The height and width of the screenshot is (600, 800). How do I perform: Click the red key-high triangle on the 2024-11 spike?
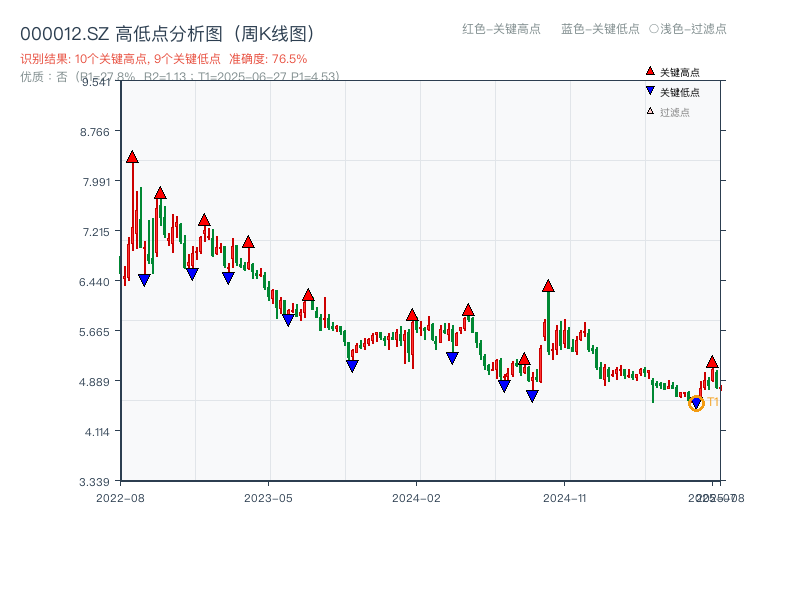coord(548,287)
